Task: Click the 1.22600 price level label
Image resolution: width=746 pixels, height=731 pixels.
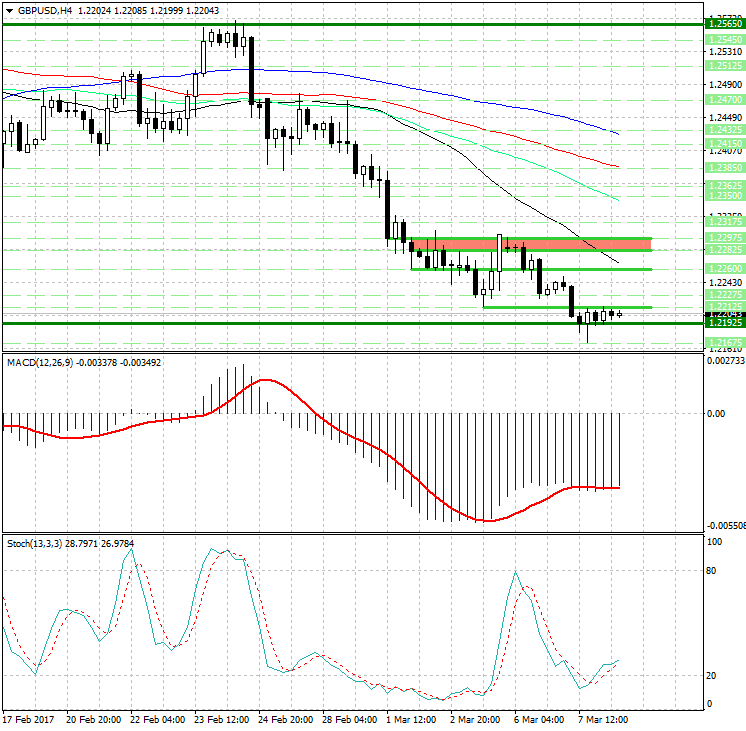Action: pyautogui.click(x=723, y=269)
